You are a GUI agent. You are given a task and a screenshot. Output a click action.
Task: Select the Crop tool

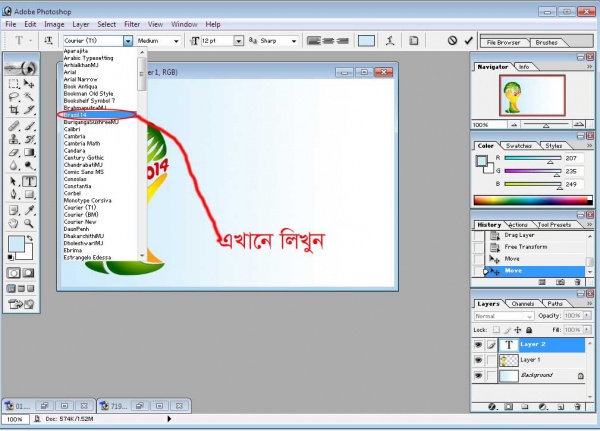(x=14, y=110)
